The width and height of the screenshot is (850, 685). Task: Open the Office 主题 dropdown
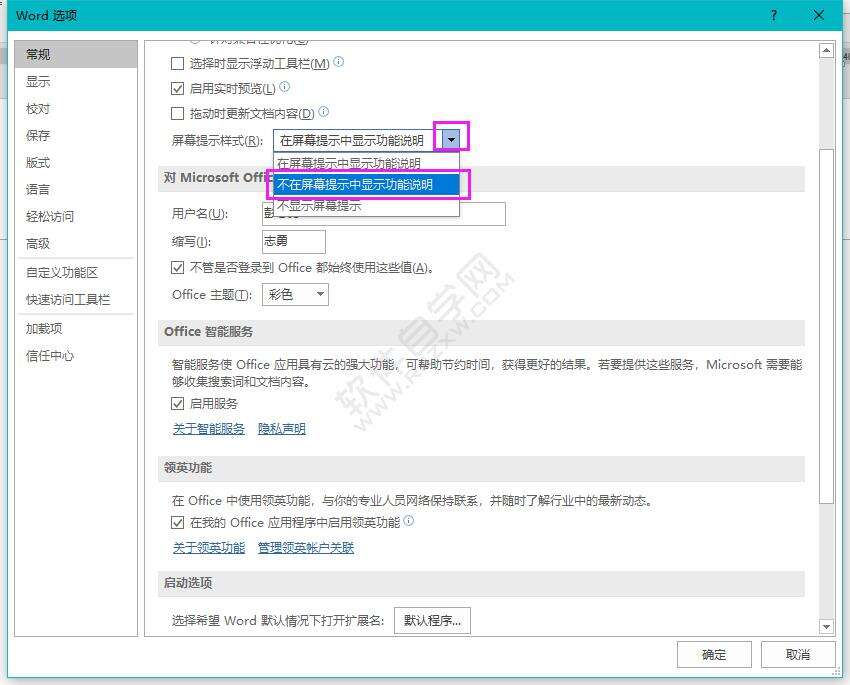click(x=295, y=295)
